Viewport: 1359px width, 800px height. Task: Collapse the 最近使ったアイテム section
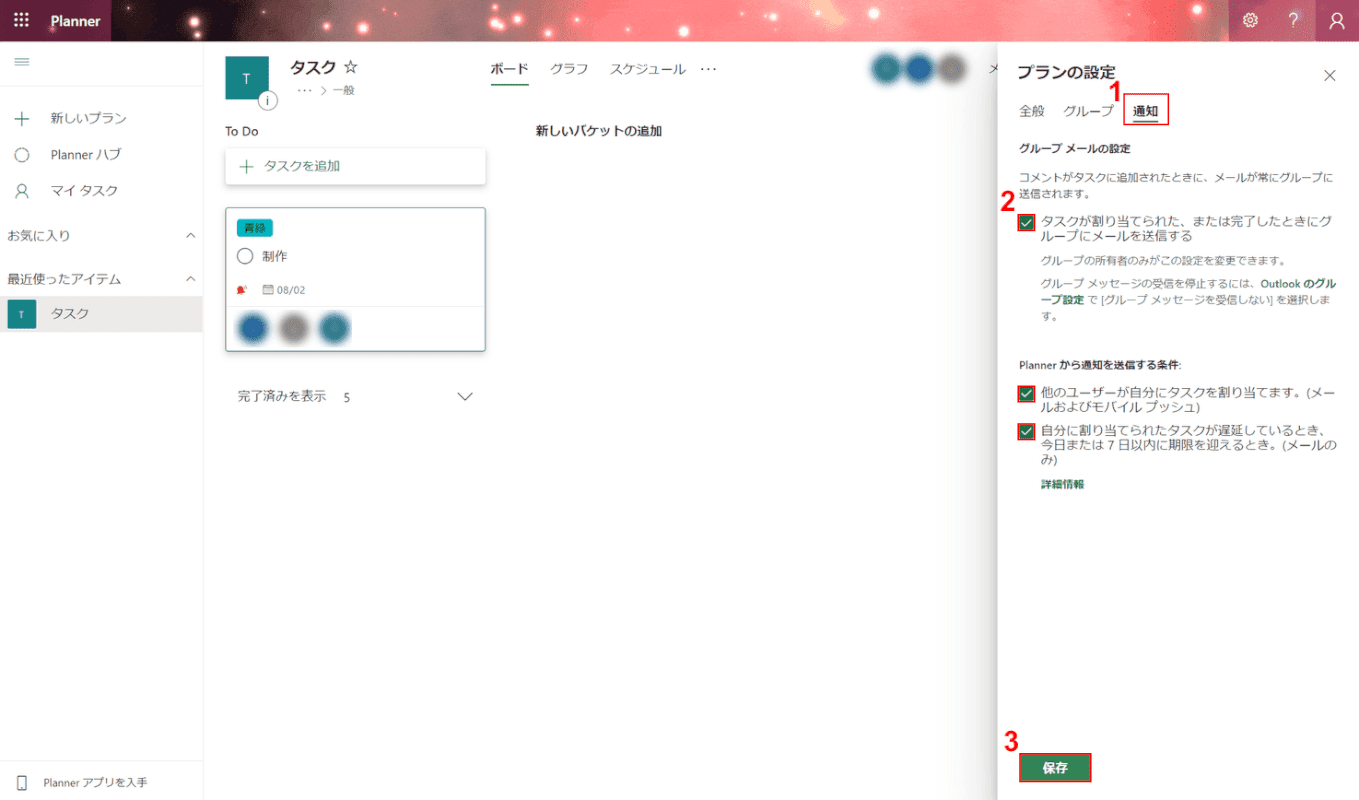pos(191,279)
